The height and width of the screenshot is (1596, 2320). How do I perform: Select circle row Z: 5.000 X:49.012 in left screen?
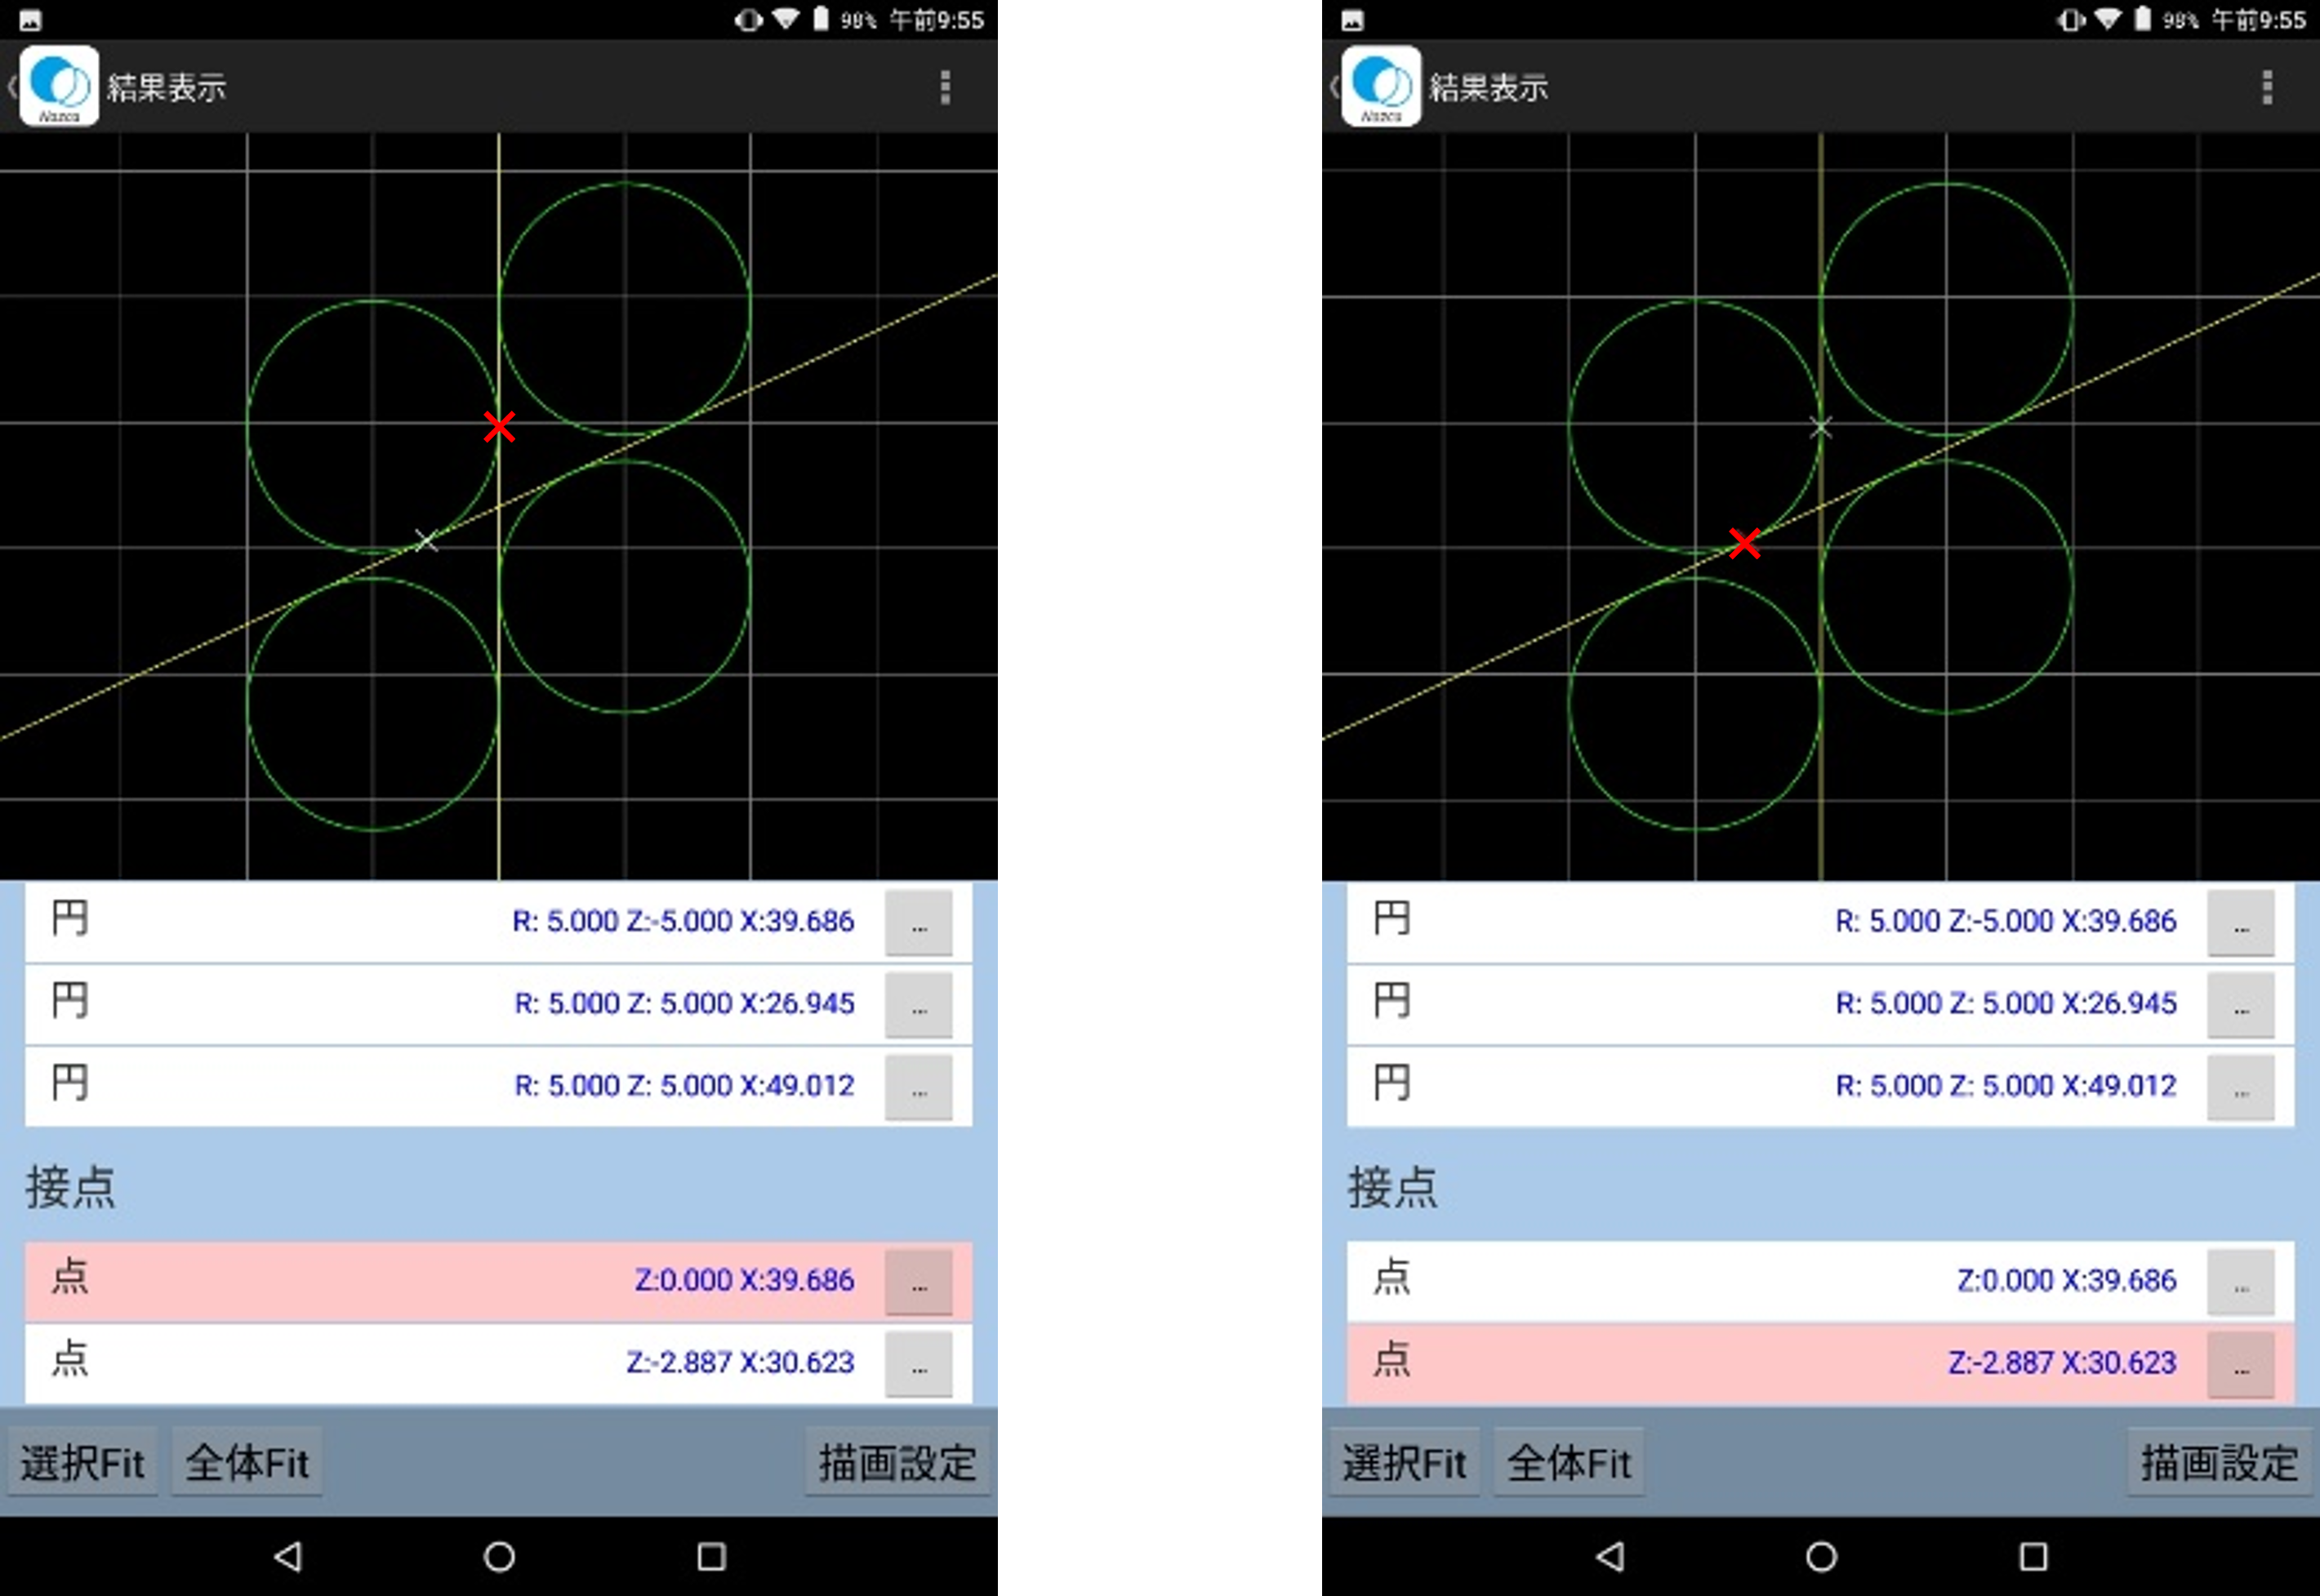click(498, 1086)
